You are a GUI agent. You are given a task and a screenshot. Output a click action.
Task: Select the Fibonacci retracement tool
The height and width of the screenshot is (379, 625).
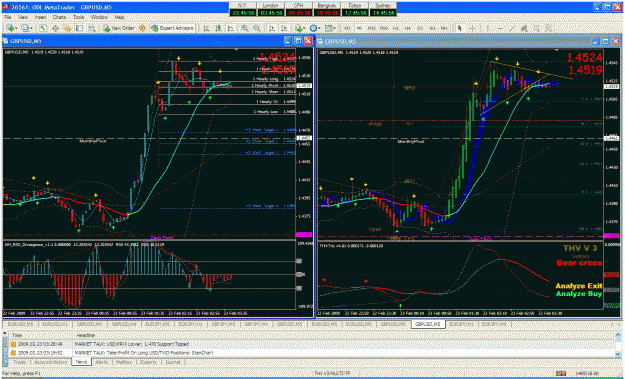(537, 28)
